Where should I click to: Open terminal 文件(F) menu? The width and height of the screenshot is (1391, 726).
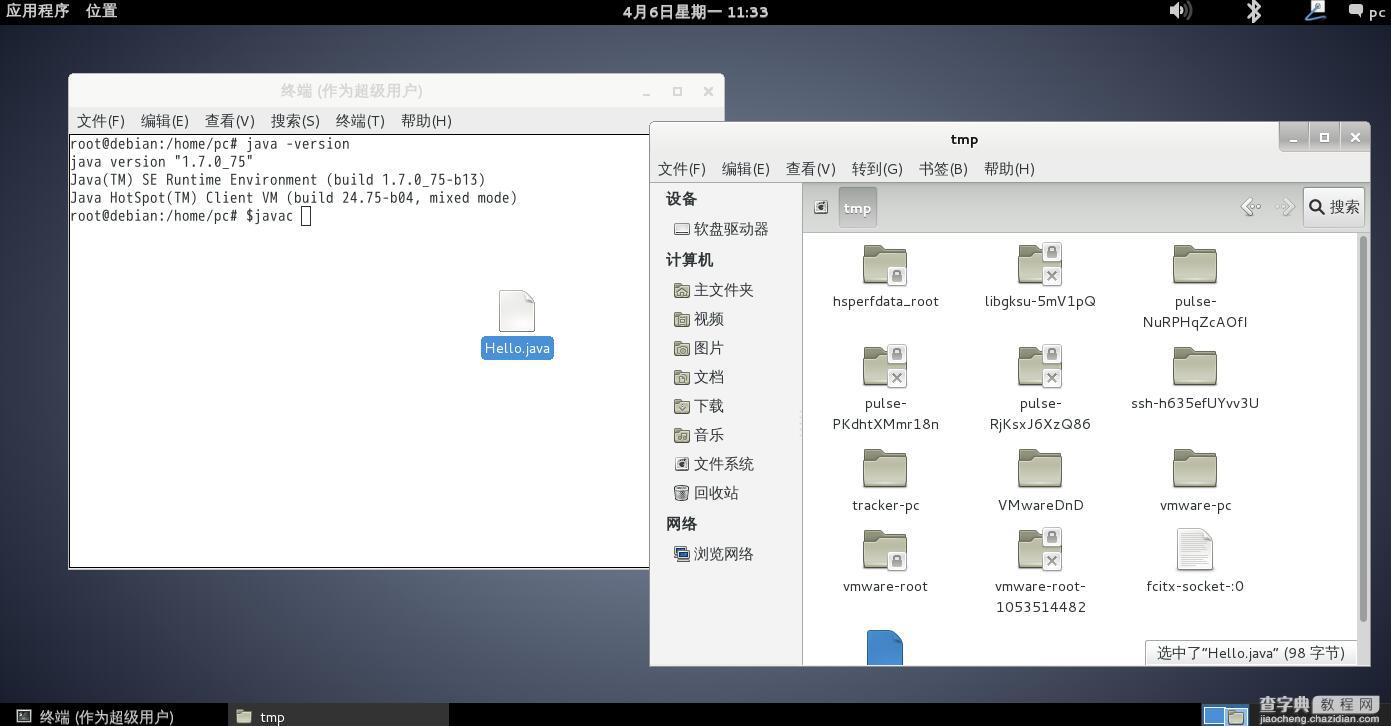[101, 120]
